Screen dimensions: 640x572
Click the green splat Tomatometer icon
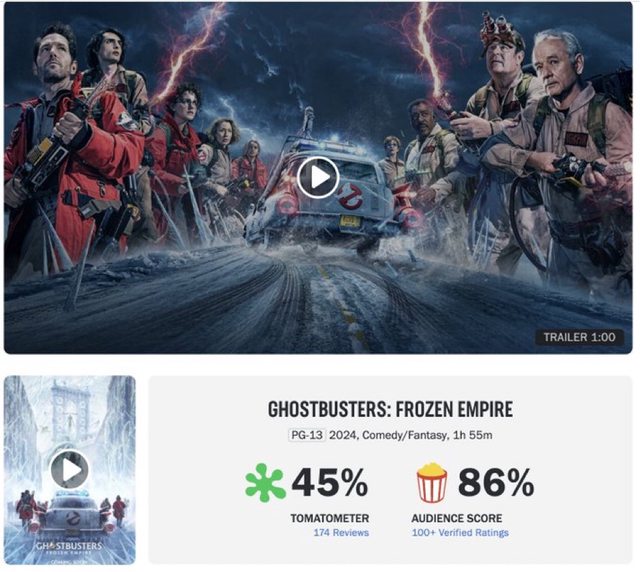coord(265,482)
